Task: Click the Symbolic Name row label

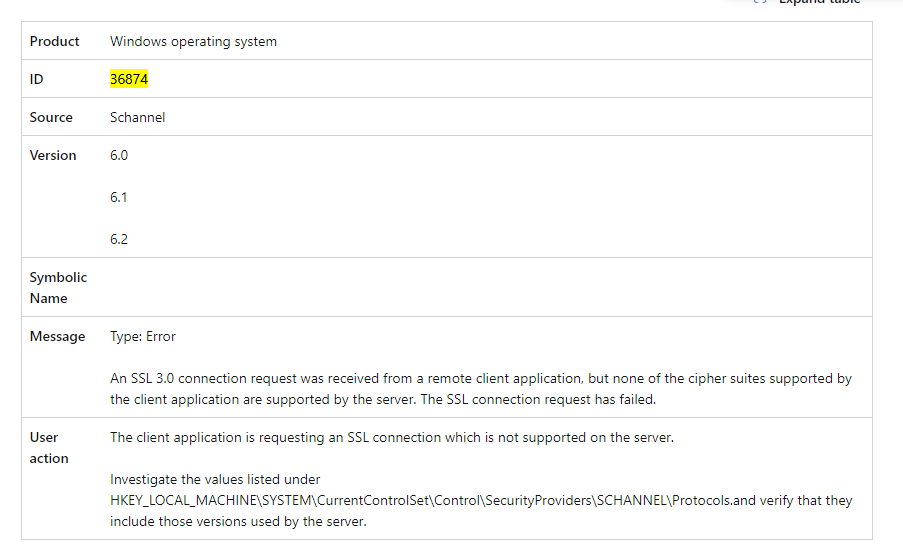Action: [x=58, y=288]
